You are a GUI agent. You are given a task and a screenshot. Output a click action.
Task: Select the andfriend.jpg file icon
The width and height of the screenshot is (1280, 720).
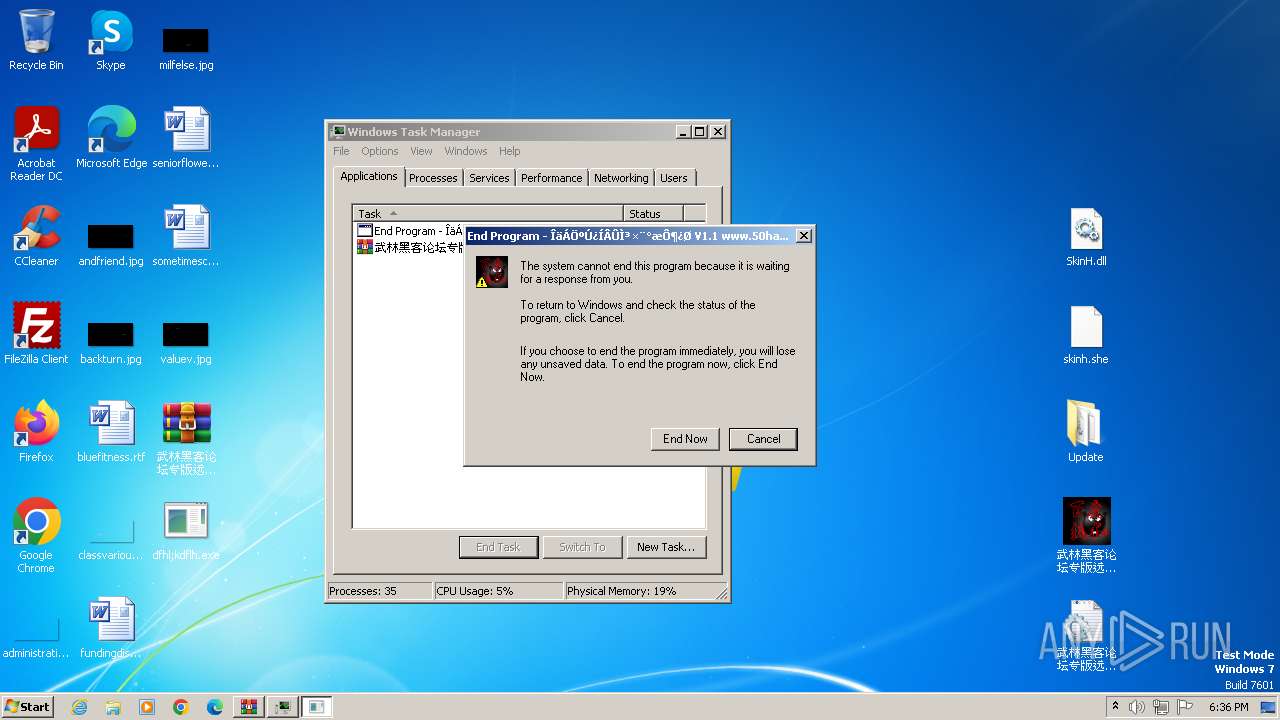(111, 243)
